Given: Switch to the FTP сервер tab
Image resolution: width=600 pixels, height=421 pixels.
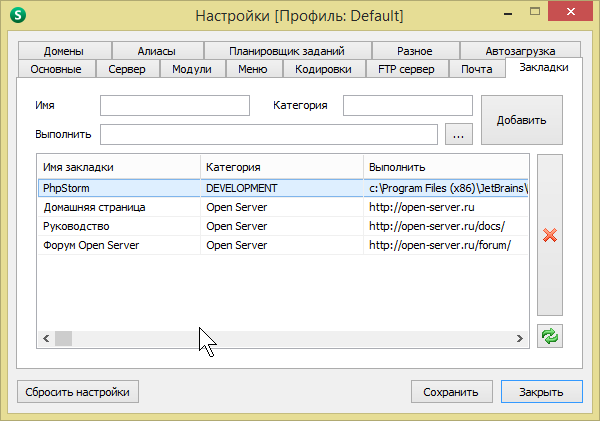Looking at the screenshot, I should pyautogui.click(x=406, y=69).
